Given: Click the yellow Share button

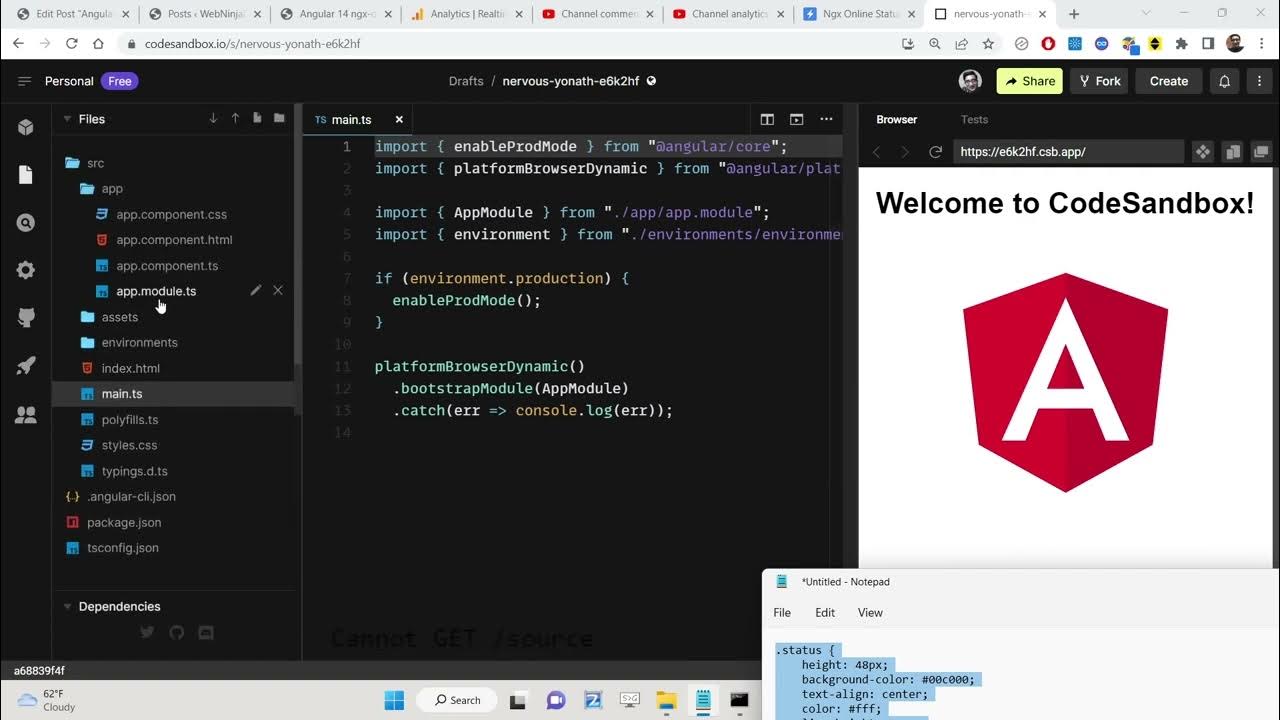Looking at the screenshot, I should (x=1029, y=81).
